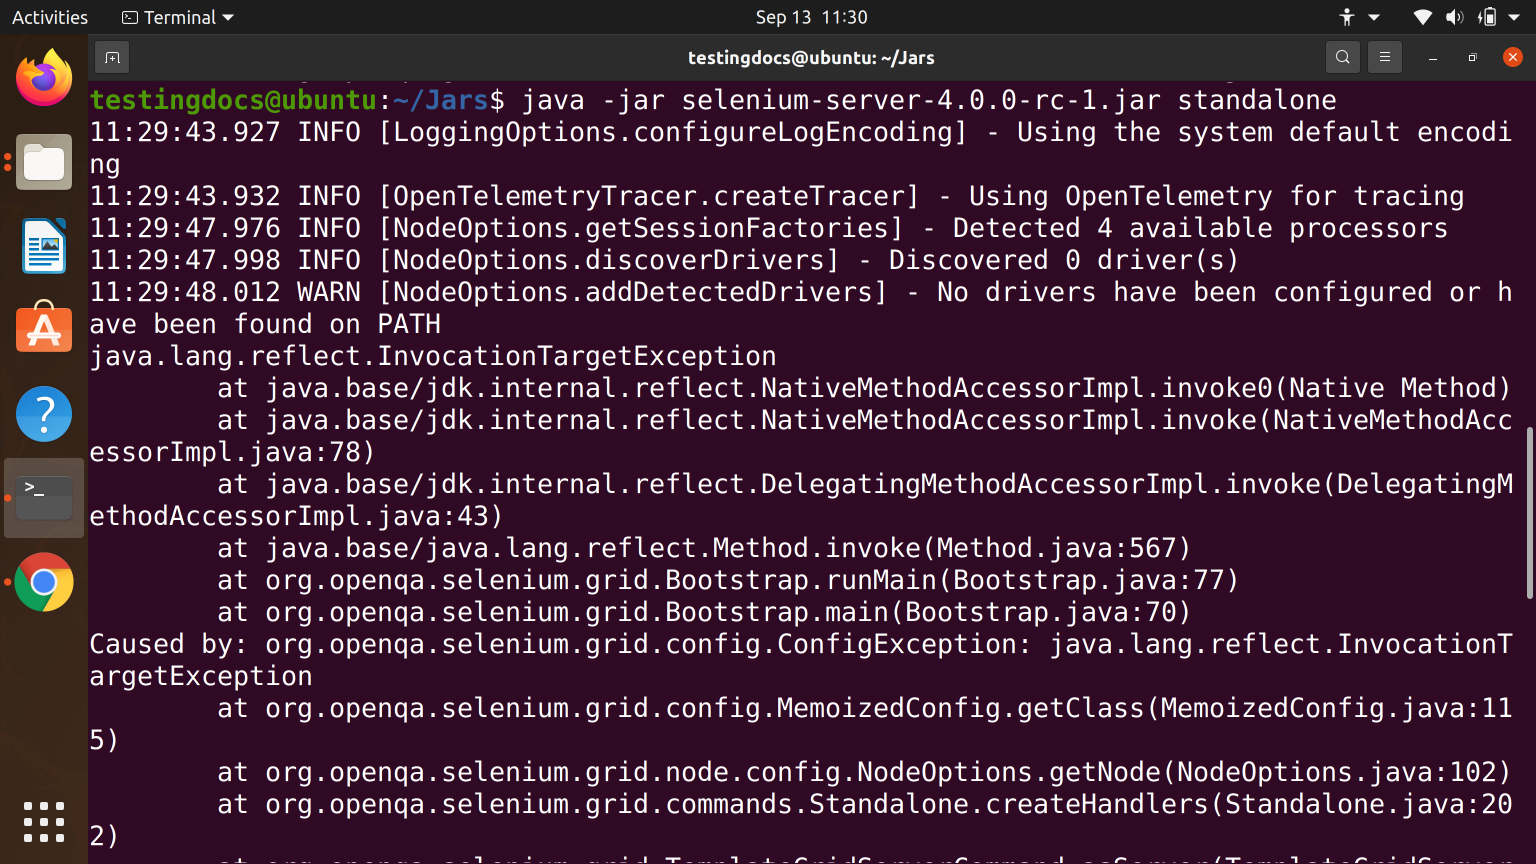The height and width of the screenshot is (864, 1536).
Task: Open the Activities overview
Action: click(48, 16)
